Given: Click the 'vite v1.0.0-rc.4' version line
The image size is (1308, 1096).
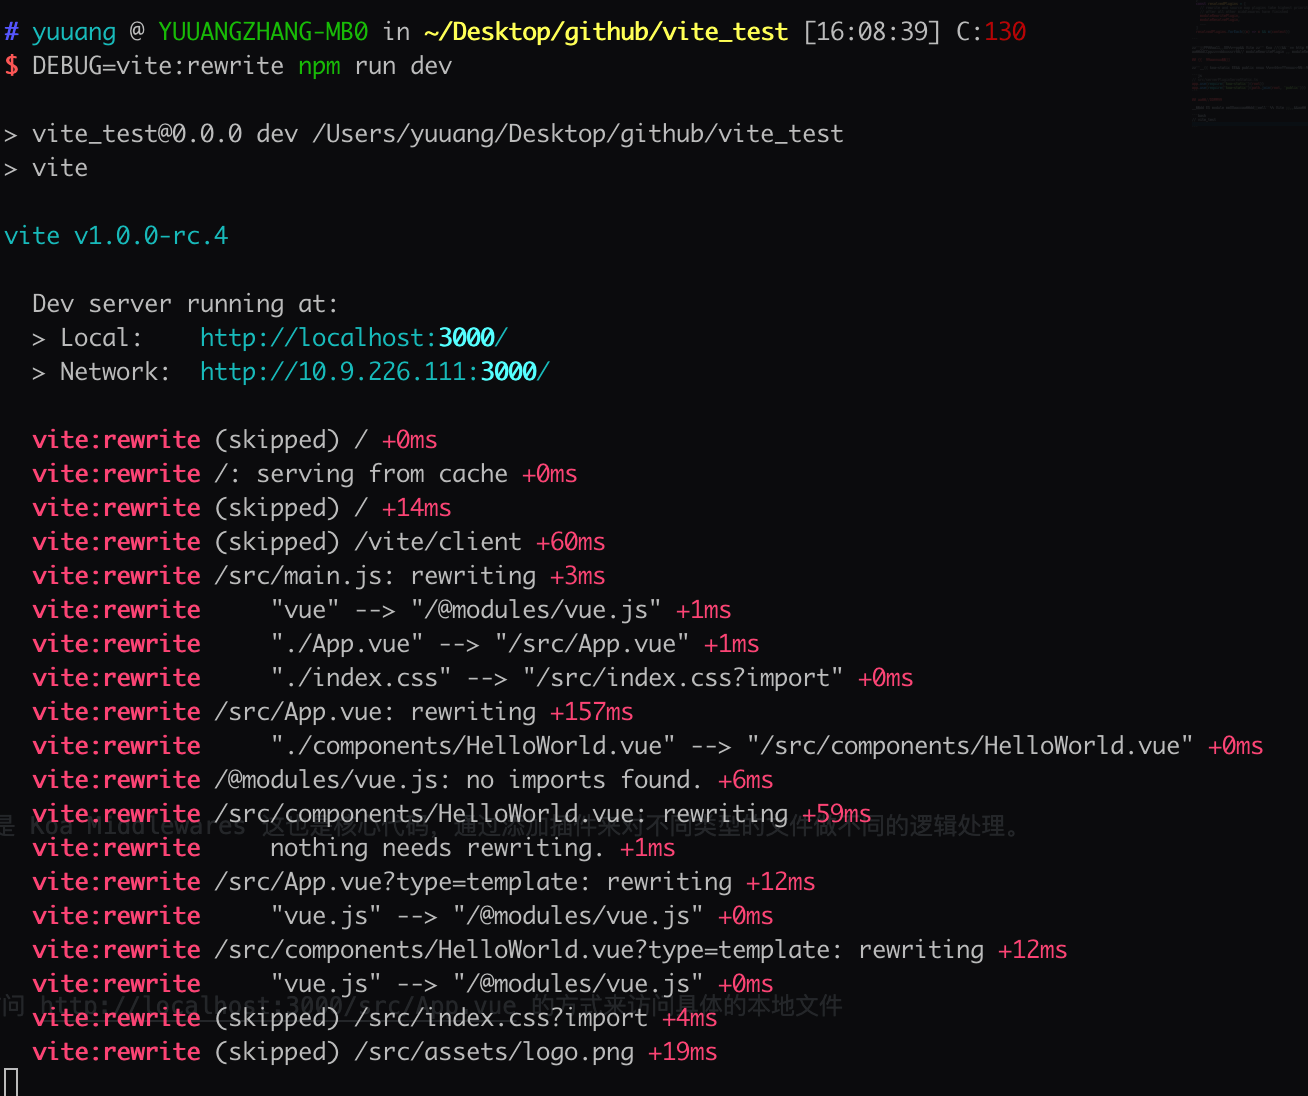Looking at the screenshot, I should coord(116,236).
